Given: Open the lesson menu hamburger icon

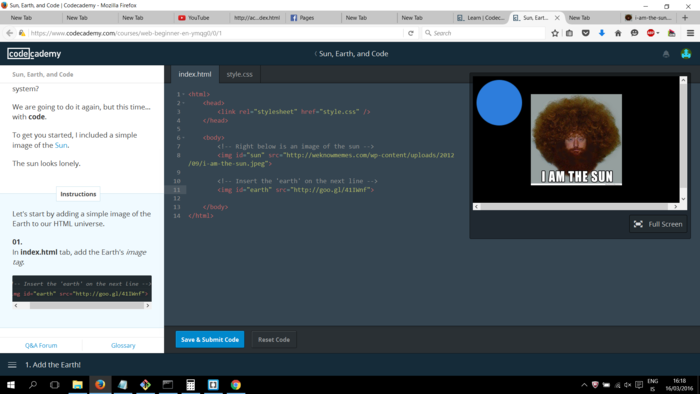Looking at the screenshot, I should point(12,365).
